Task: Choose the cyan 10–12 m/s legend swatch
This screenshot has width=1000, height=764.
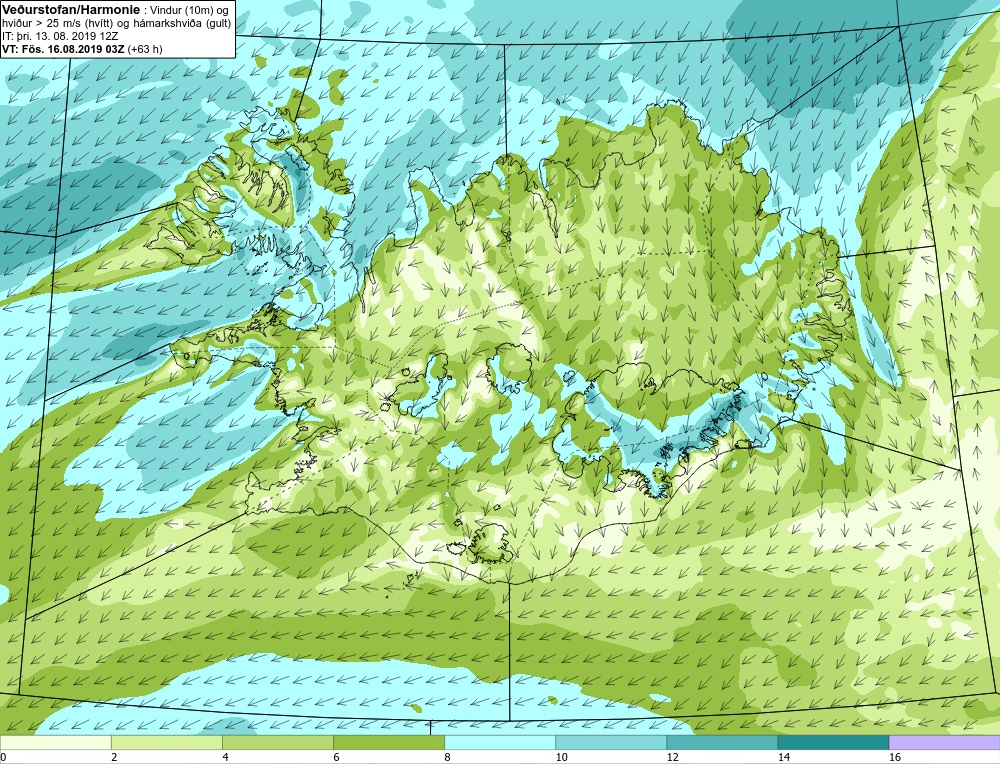Action: 610,742
